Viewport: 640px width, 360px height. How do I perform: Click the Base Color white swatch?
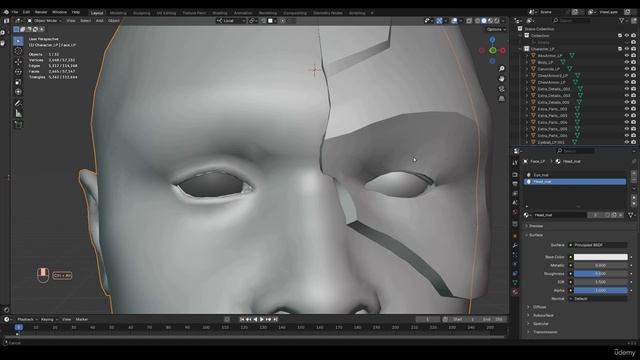[600, 257]
